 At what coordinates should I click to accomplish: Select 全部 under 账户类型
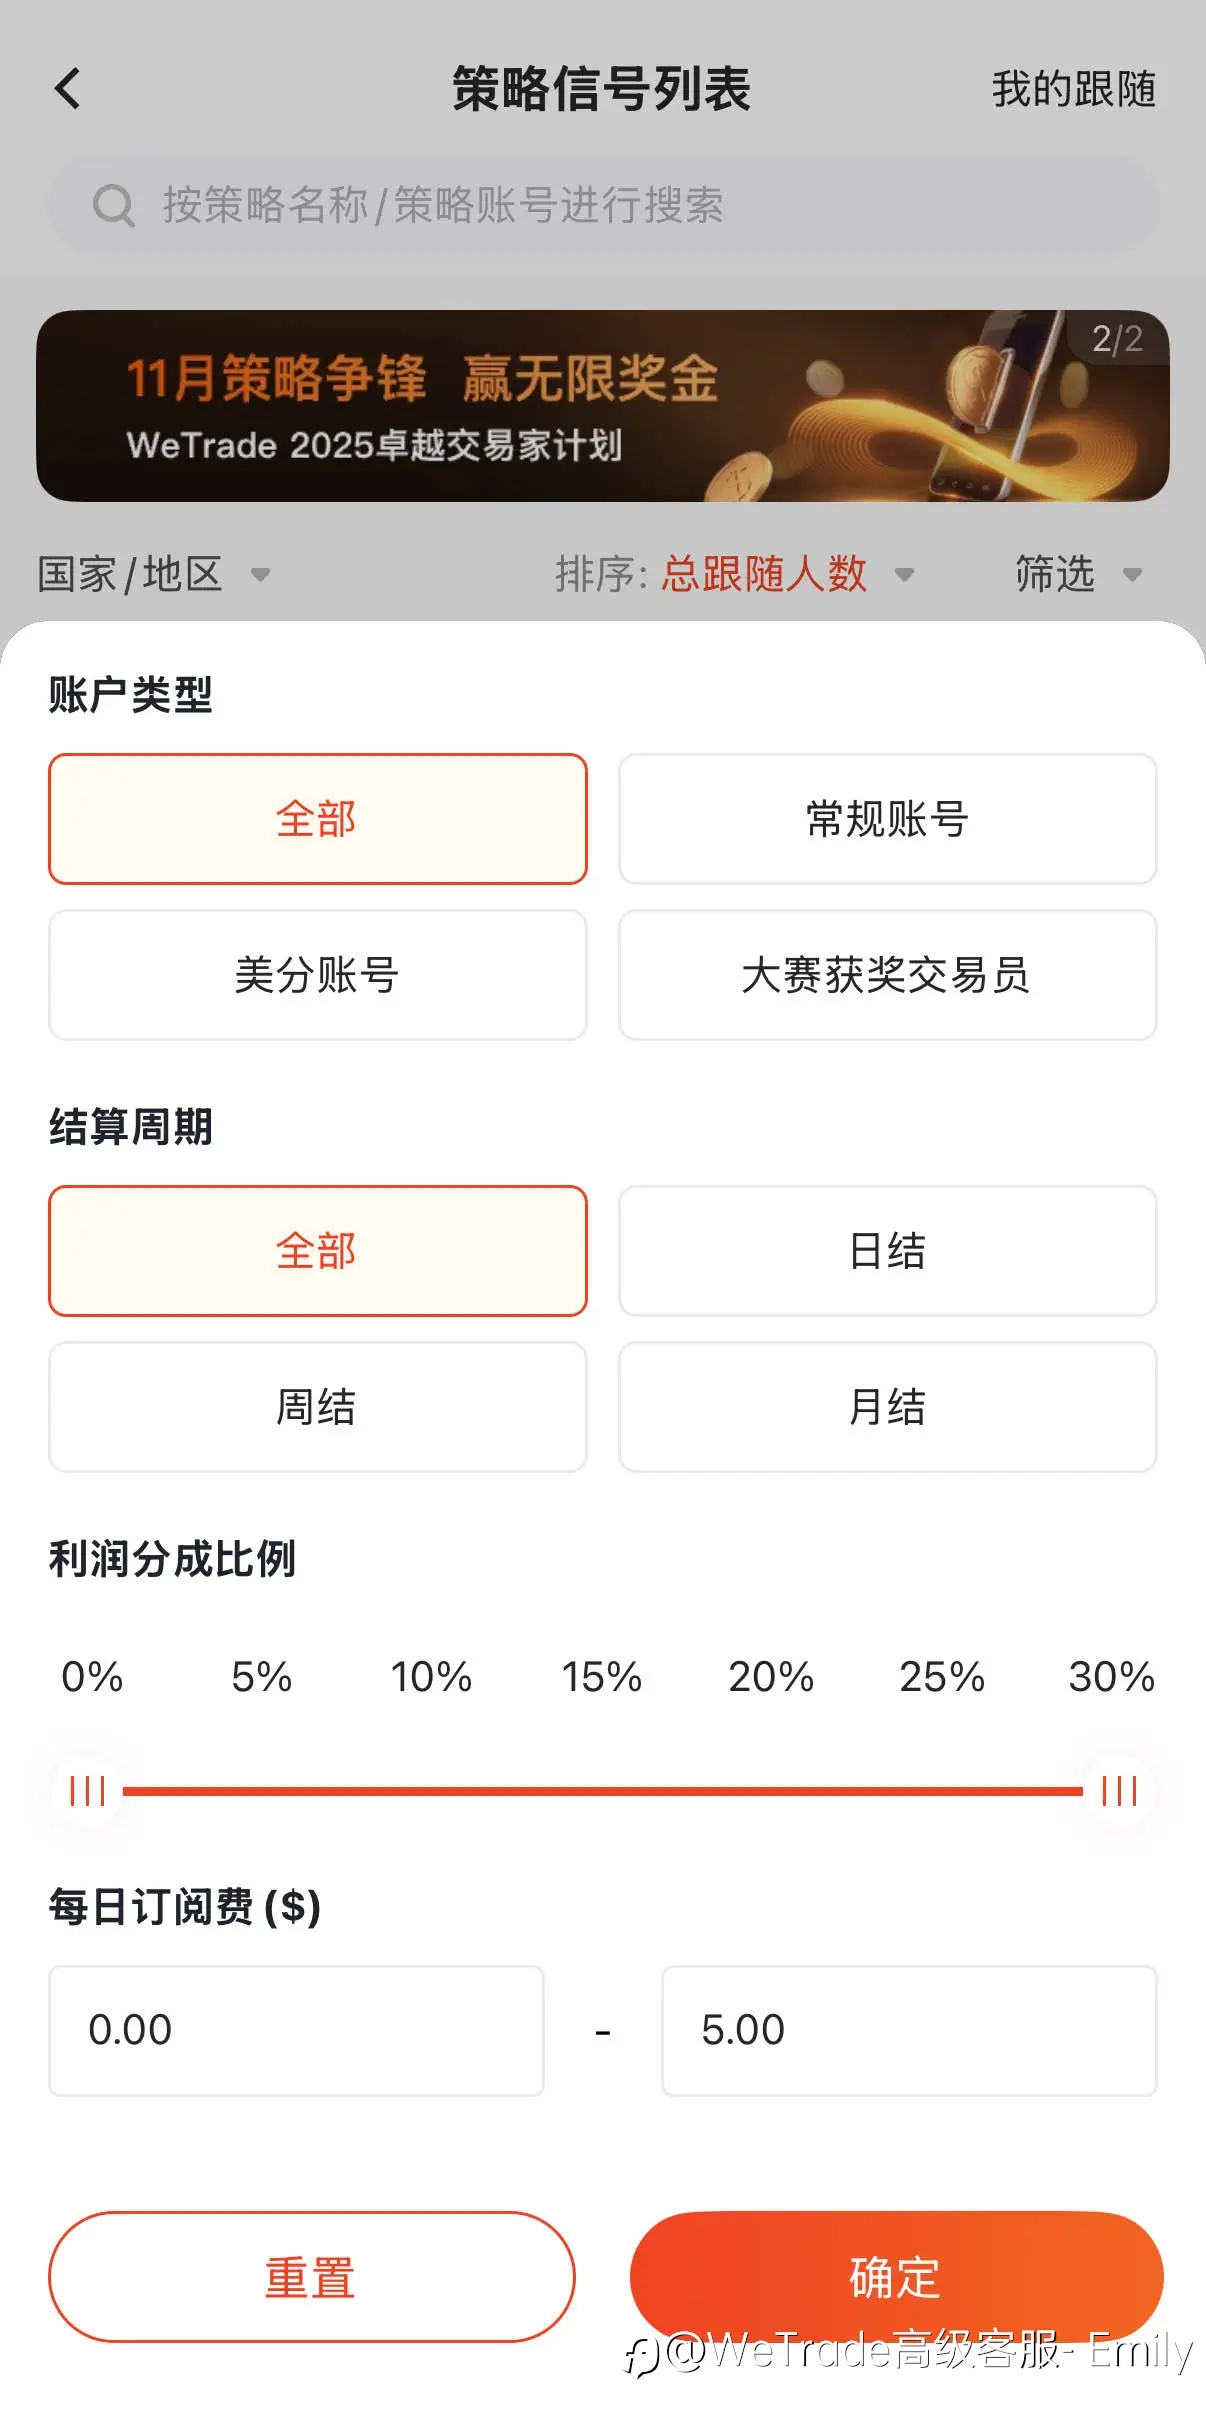[x=317, y=819]
